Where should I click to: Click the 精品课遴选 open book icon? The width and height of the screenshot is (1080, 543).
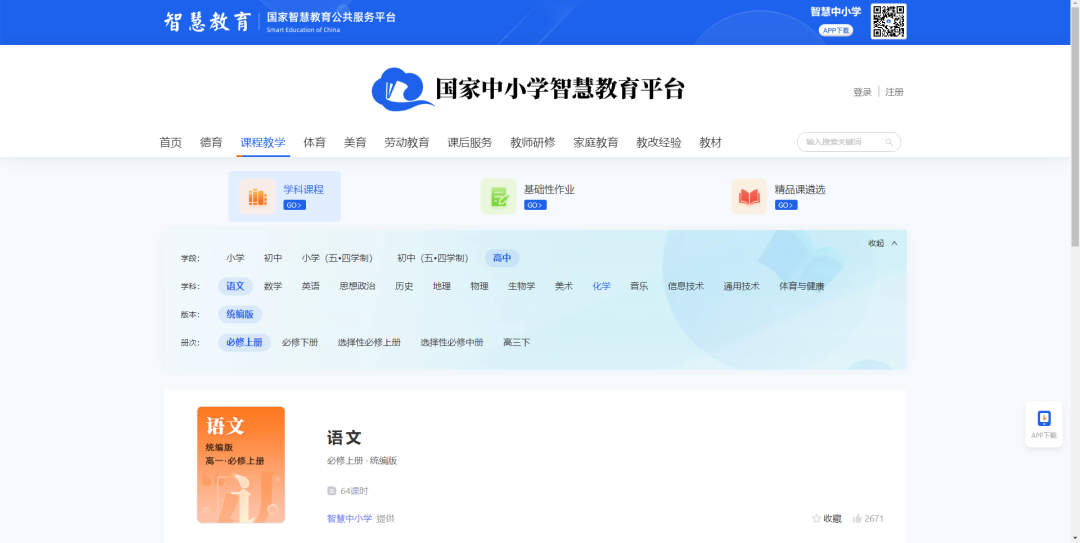point(749,196)
